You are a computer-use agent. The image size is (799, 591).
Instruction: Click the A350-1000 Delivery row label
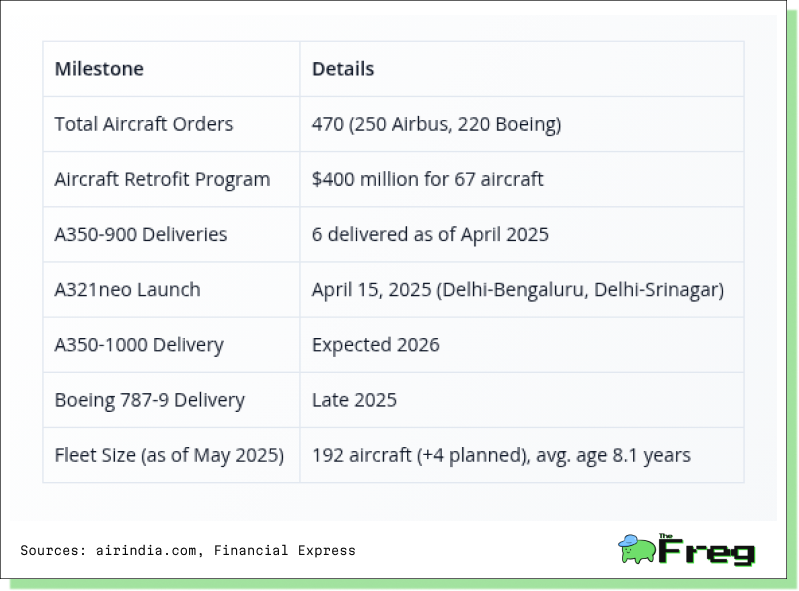(x=139, y=345)
